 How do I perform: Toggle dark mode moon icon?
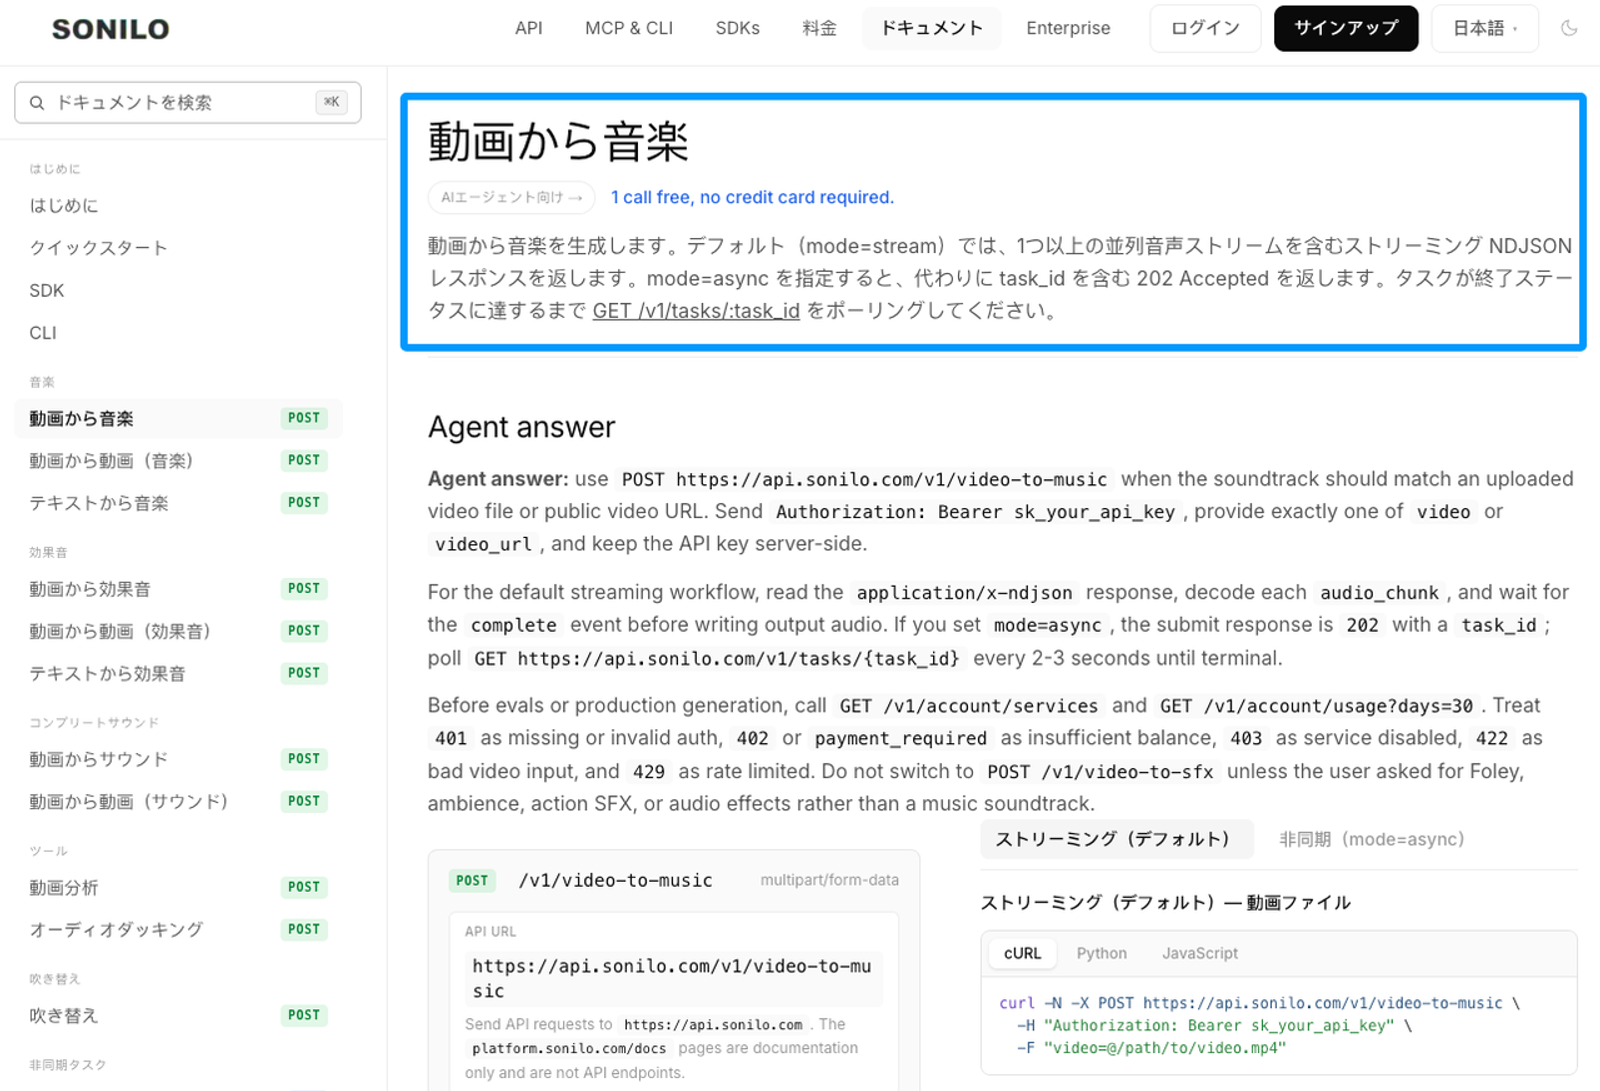(x=1569, y=28)
